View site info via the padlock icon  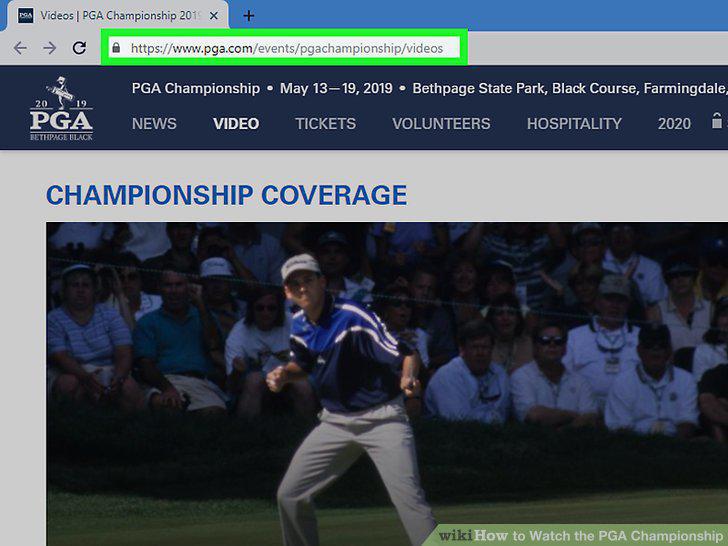click(116, 48)
